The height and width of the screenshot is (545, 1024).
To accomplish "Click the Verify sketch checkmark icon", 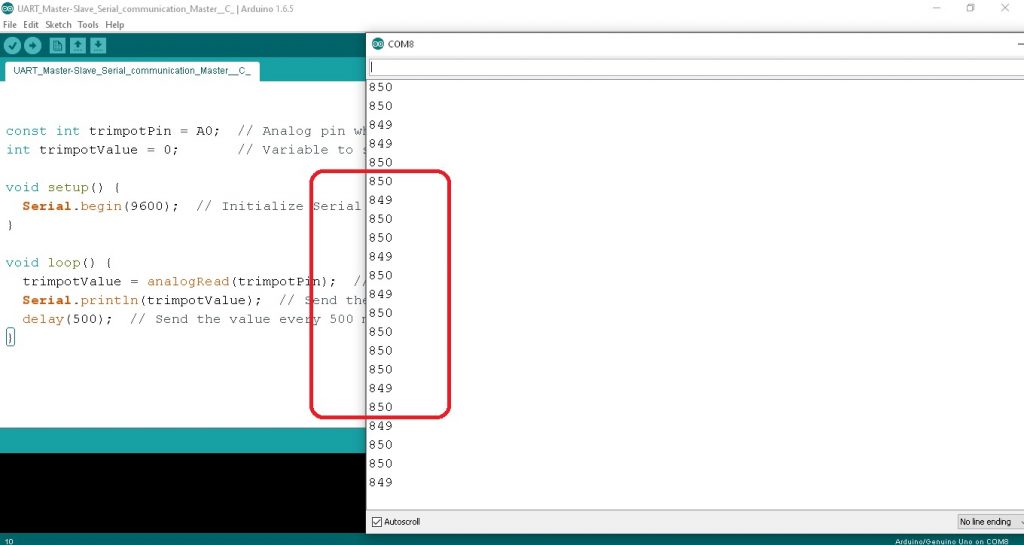I will coord(12,46).
